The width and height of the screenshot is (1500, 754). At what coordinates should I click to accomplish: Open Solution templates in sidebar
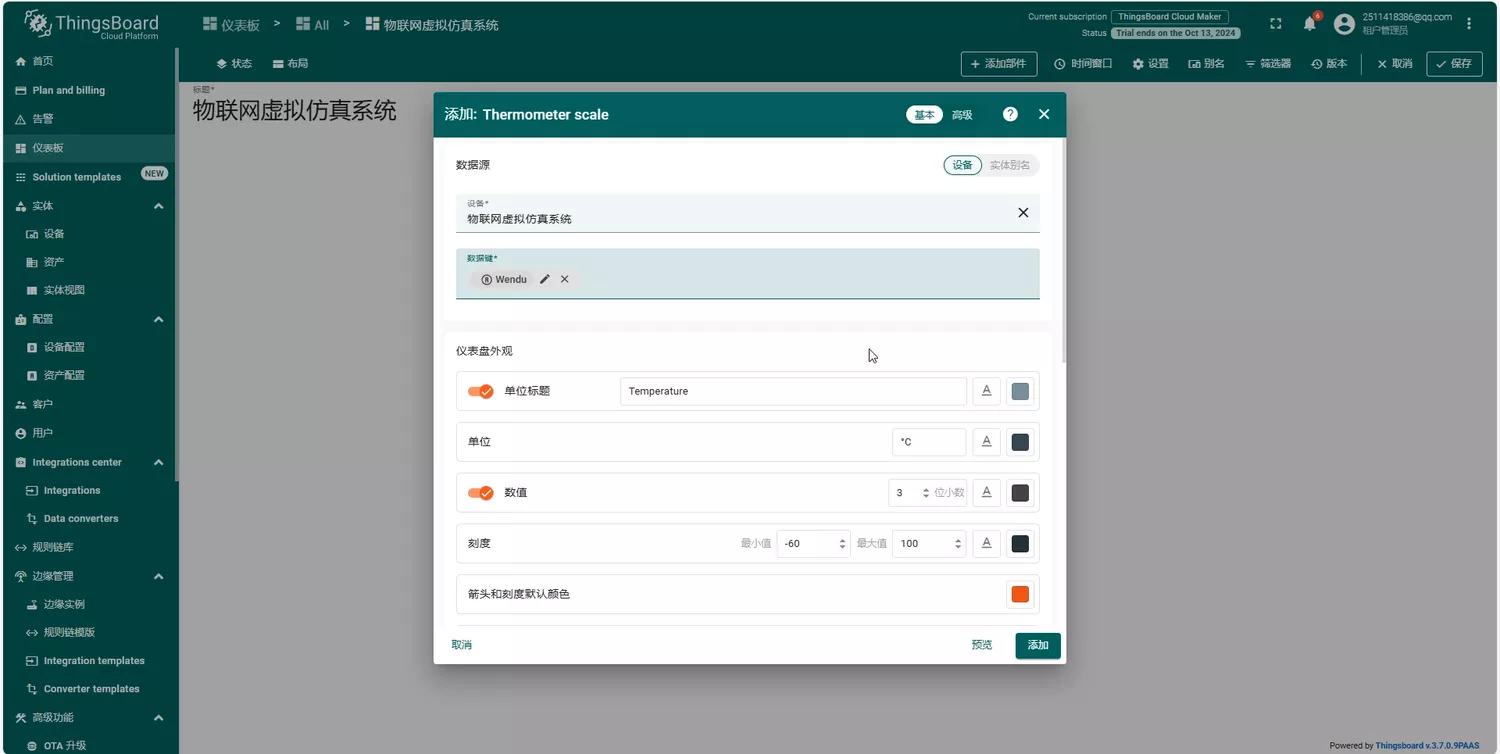[x=77, y=177]
